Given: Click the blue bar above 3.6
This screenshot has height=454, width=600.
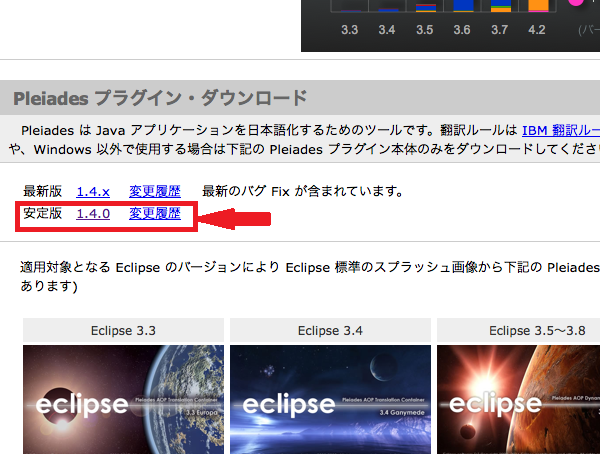Looking at the screenshot, I should pyautogui.click(x=463, y=5).
